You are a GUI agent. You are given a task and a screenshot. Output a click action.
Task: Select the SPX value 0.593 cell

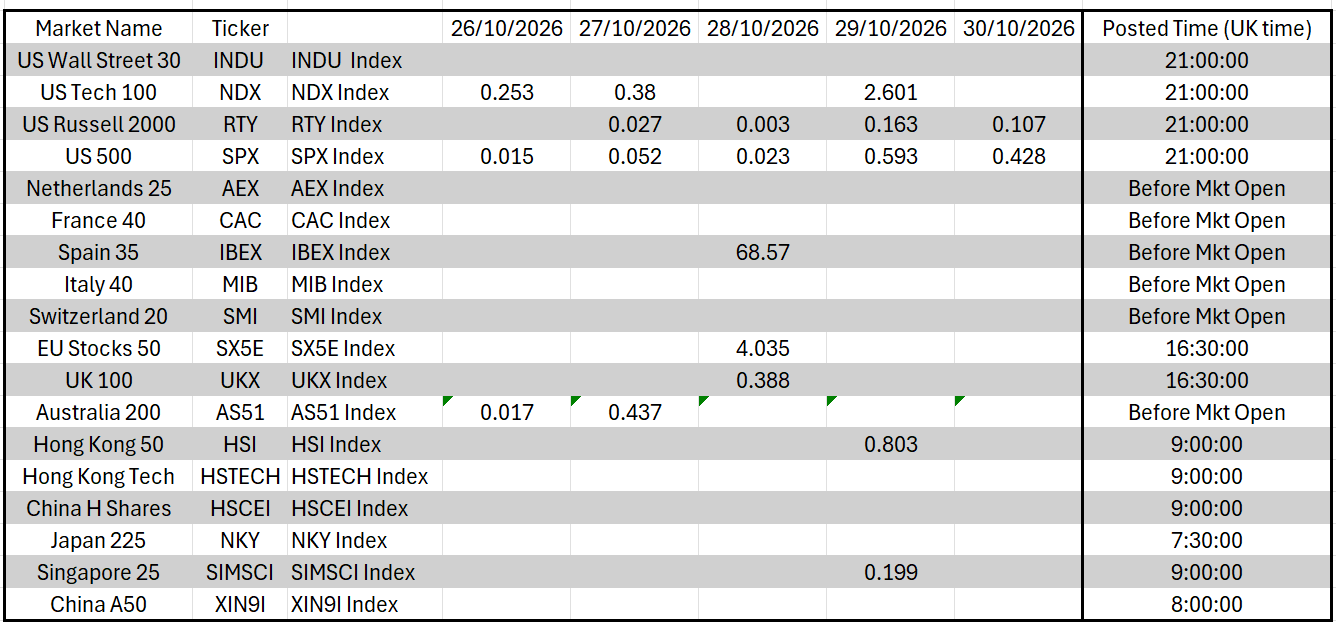click(x=891, y=156)
